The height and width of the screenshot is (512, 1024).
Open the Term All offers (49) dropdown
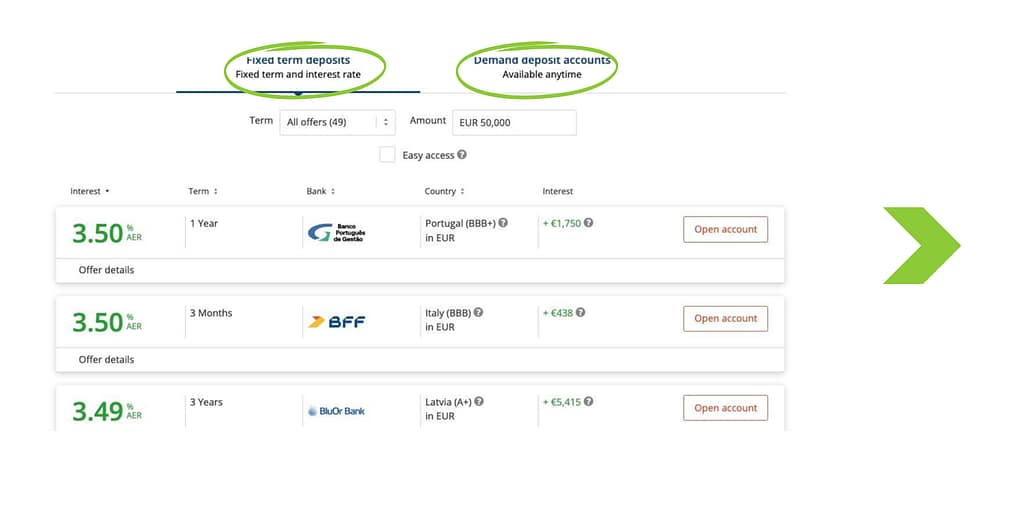pos(338,122)
